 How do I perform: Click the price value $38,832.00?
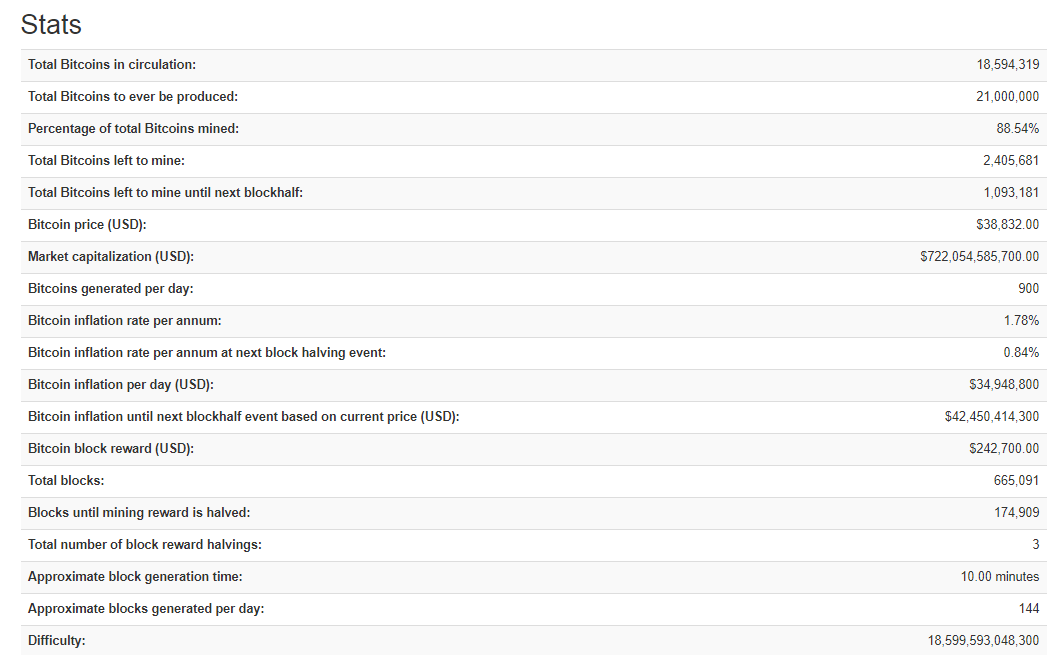point(1008,225)
